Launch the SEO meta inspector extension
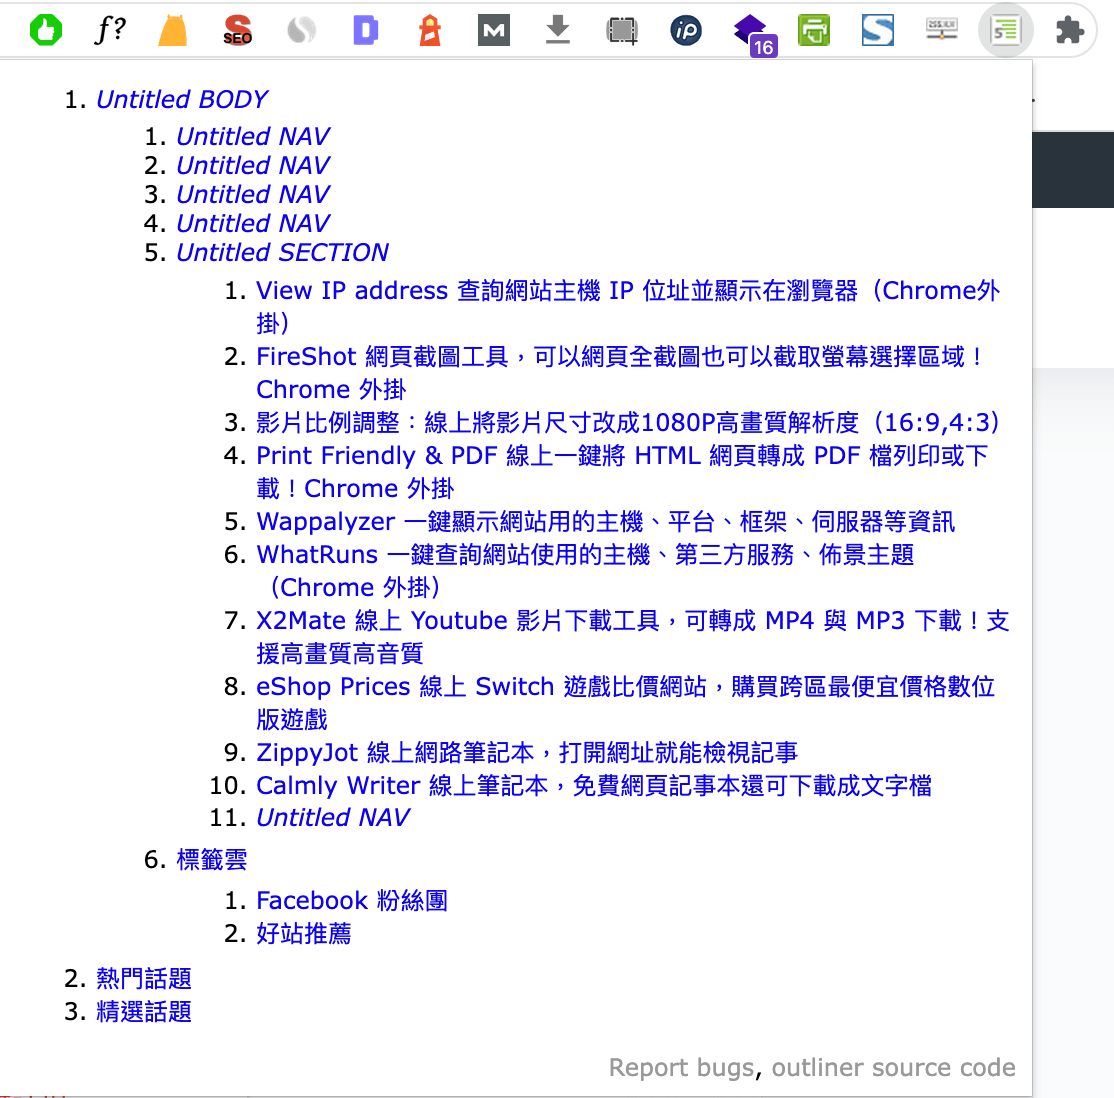 (237, 30)
